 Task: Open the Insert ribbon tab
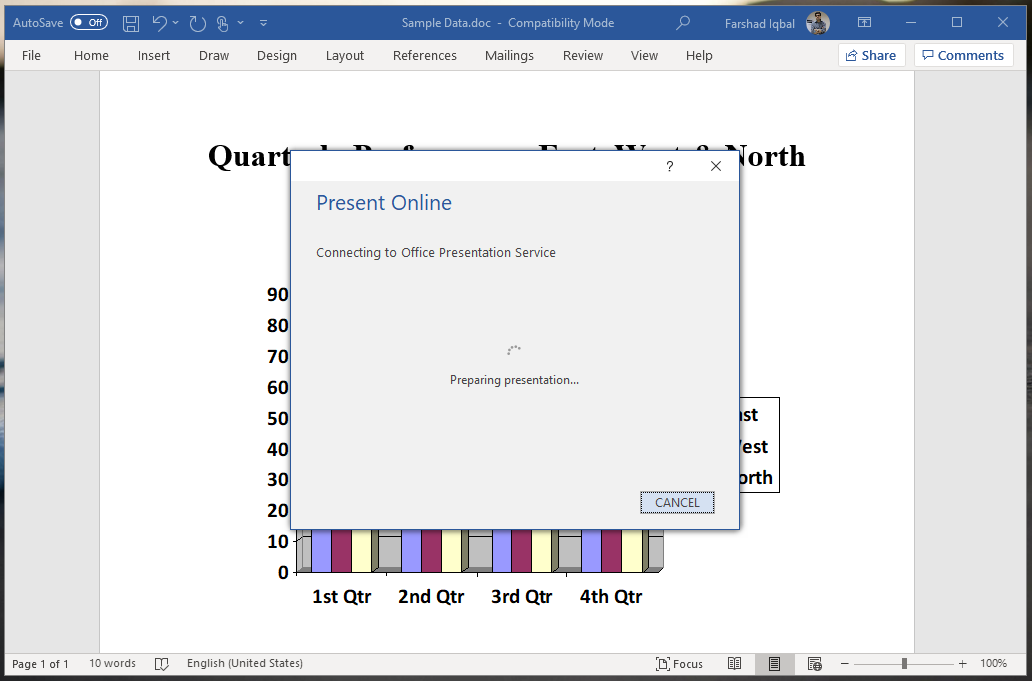[x=154, y=56]
